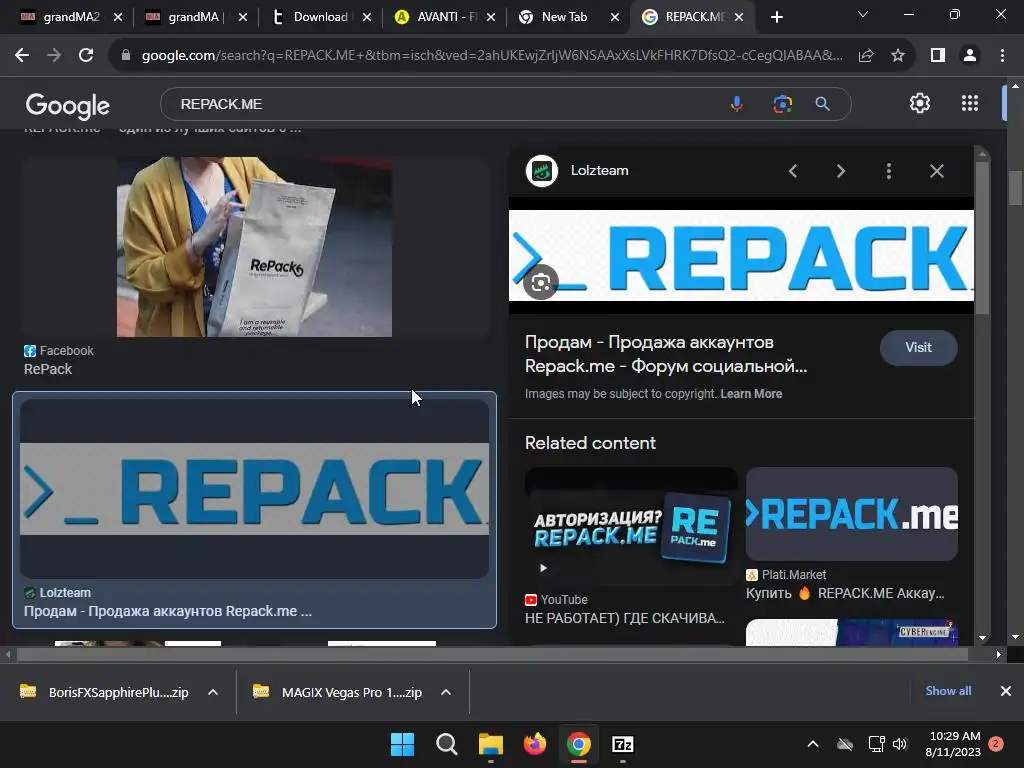Screen dimensions: 1024x768
Task: Reload the current page
Action: tap(86, 56)
